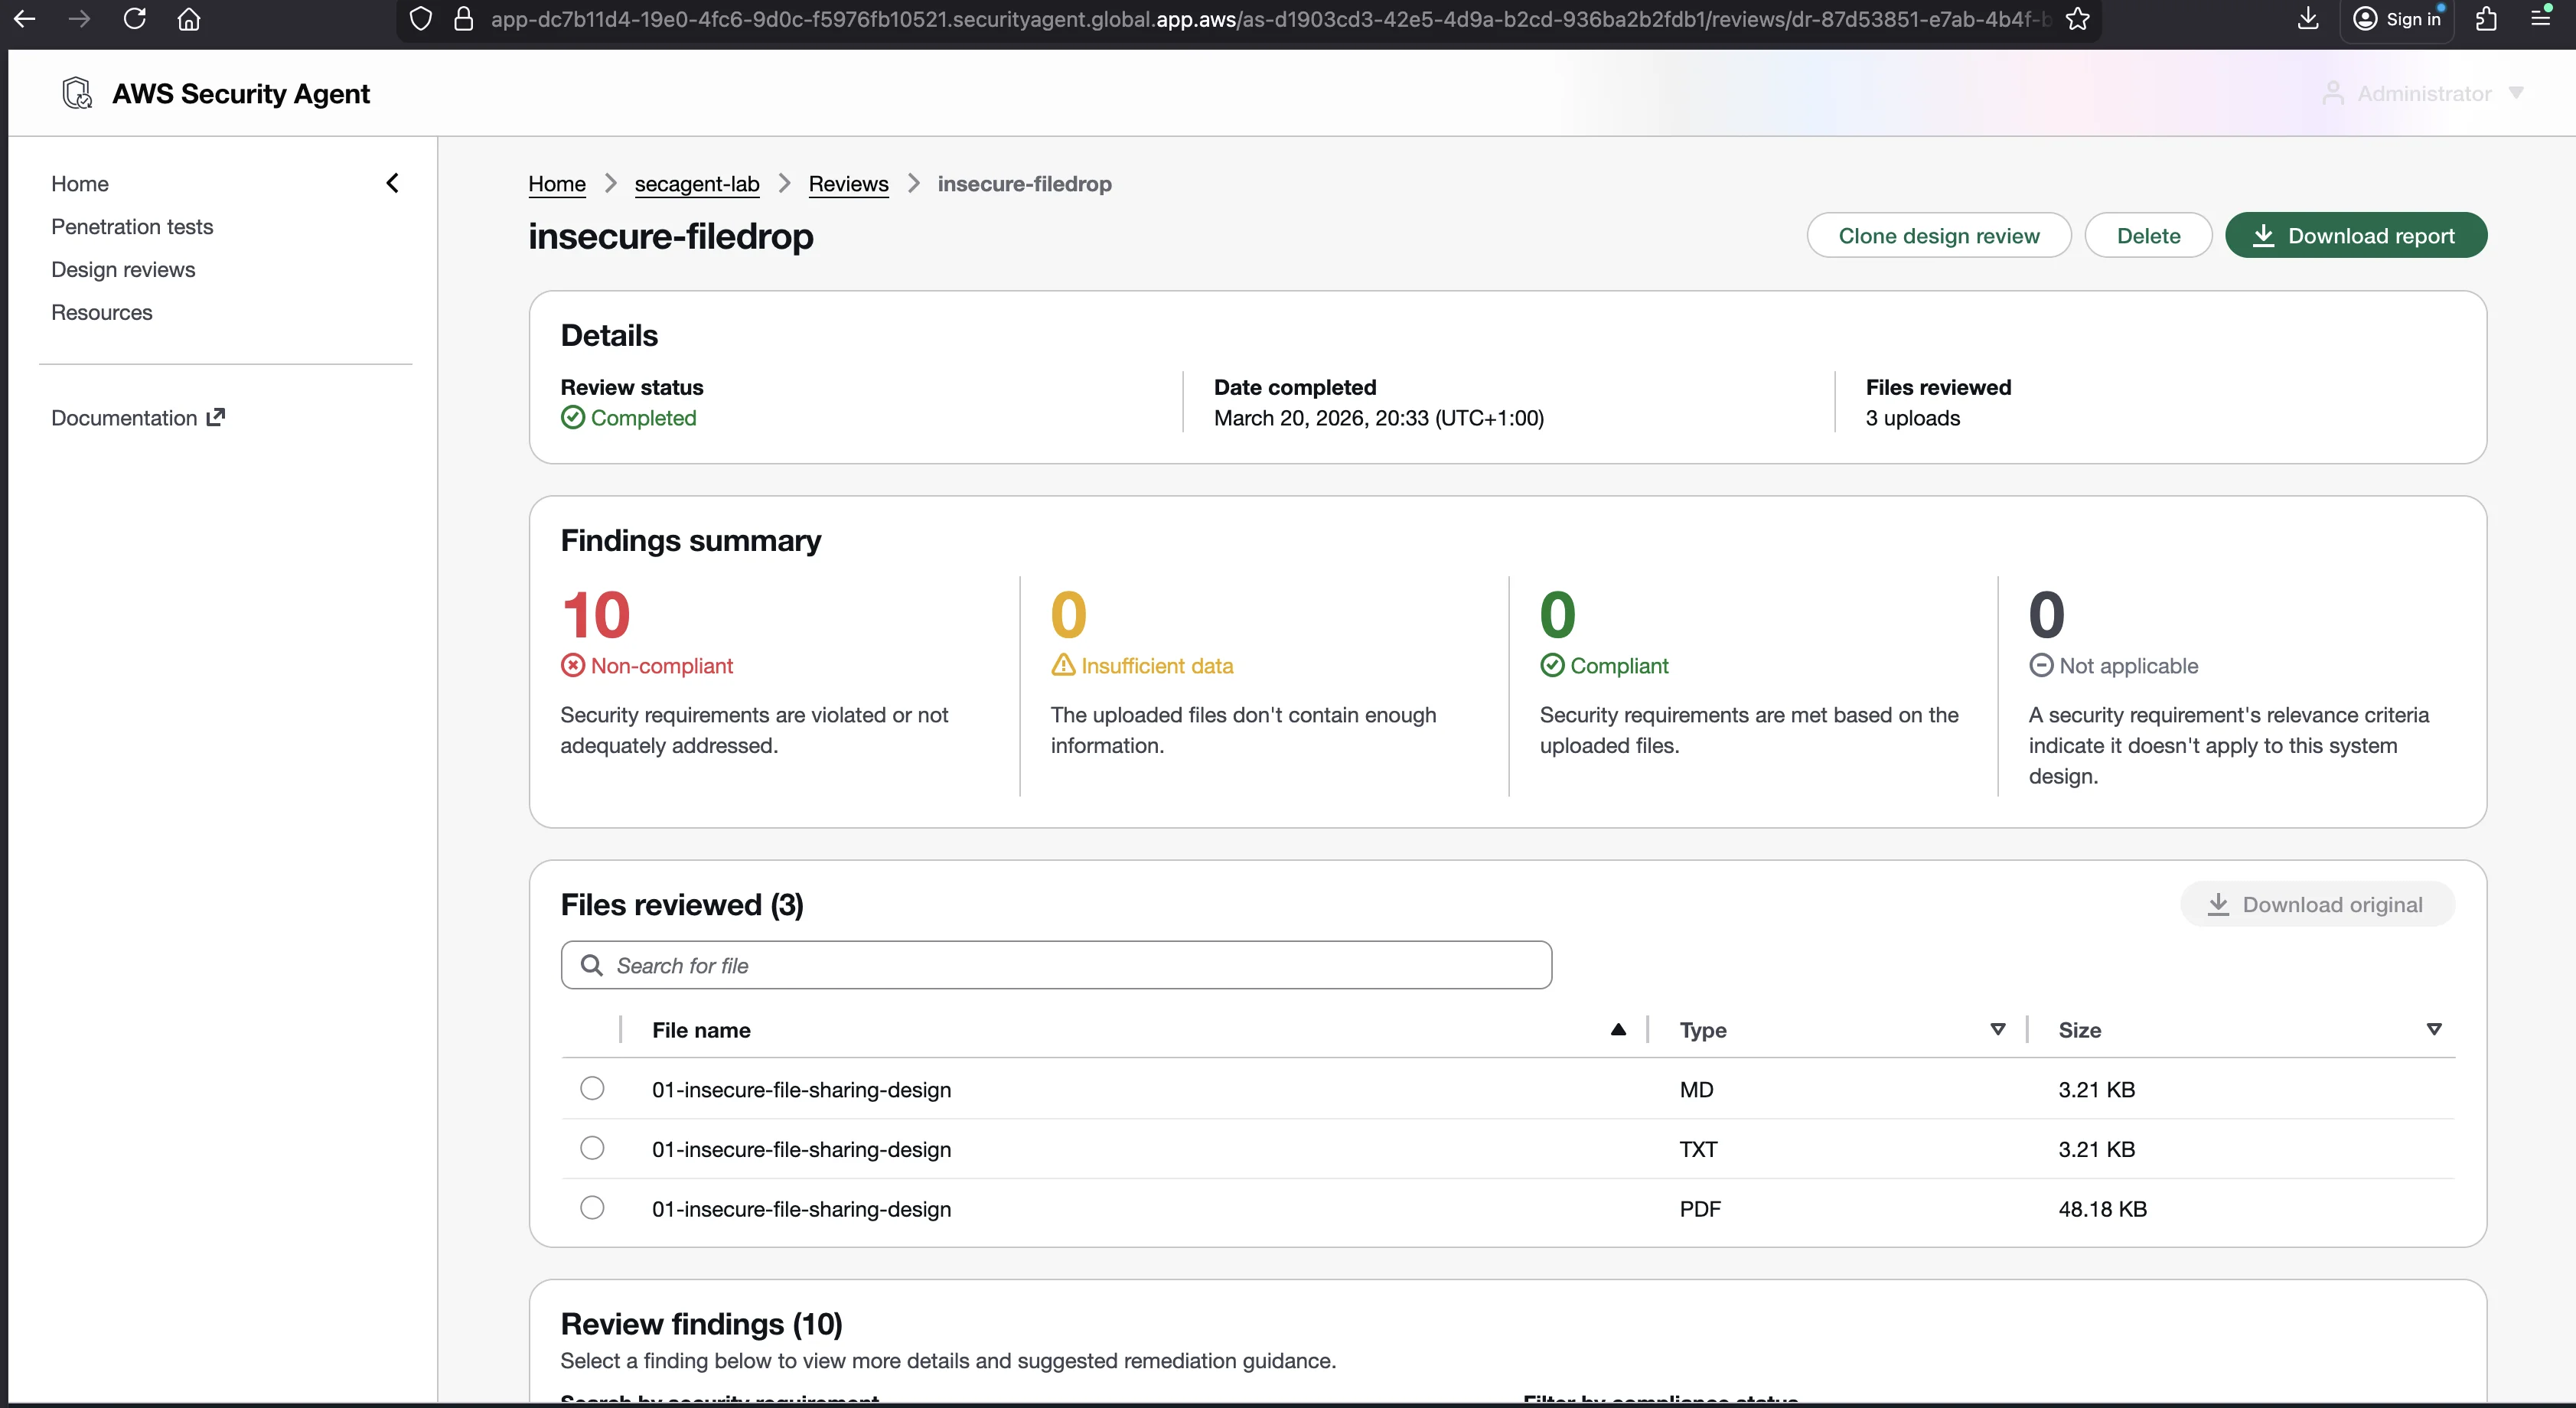This screenshot has width=2576, height=1408.
Task: Select the MD file radio button
Action: 592,1089
